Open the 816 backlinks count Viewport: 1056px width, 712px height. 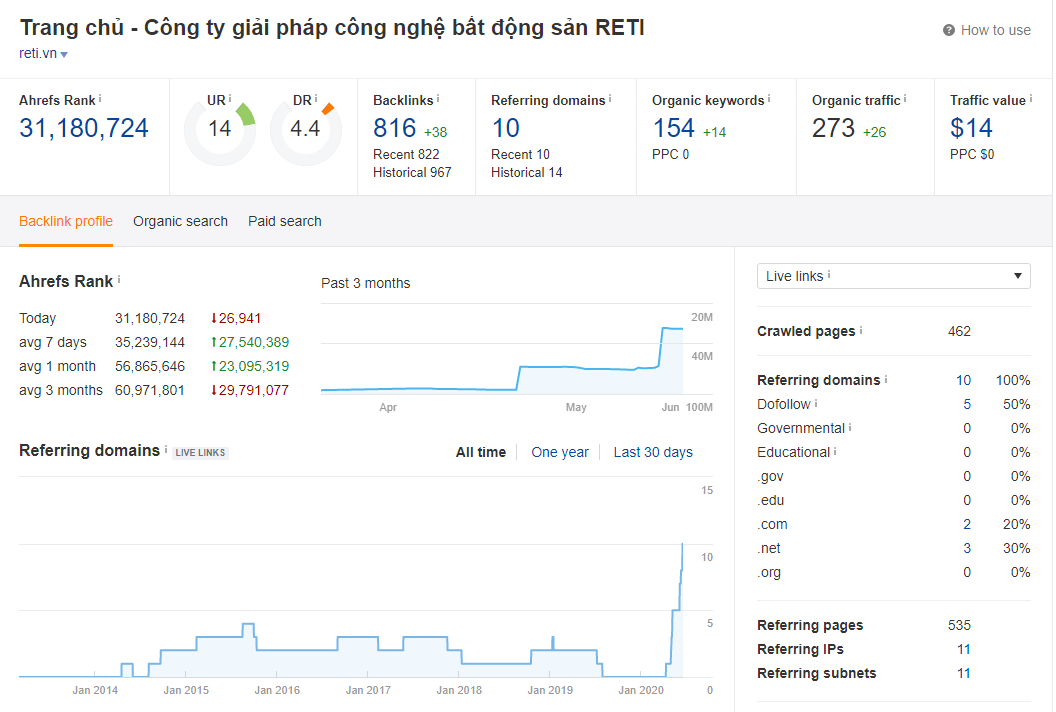coord(395,128)
